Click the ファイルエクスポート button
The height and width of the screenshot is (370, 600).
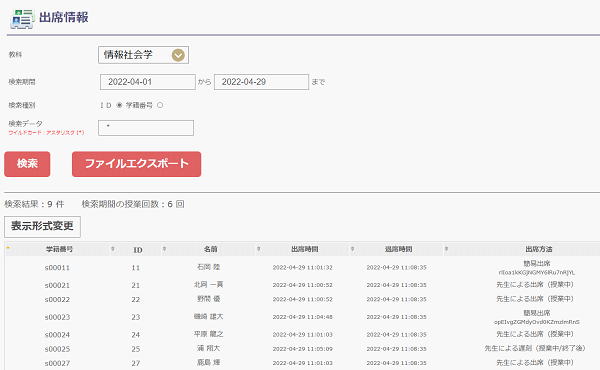tap(136, 164)
